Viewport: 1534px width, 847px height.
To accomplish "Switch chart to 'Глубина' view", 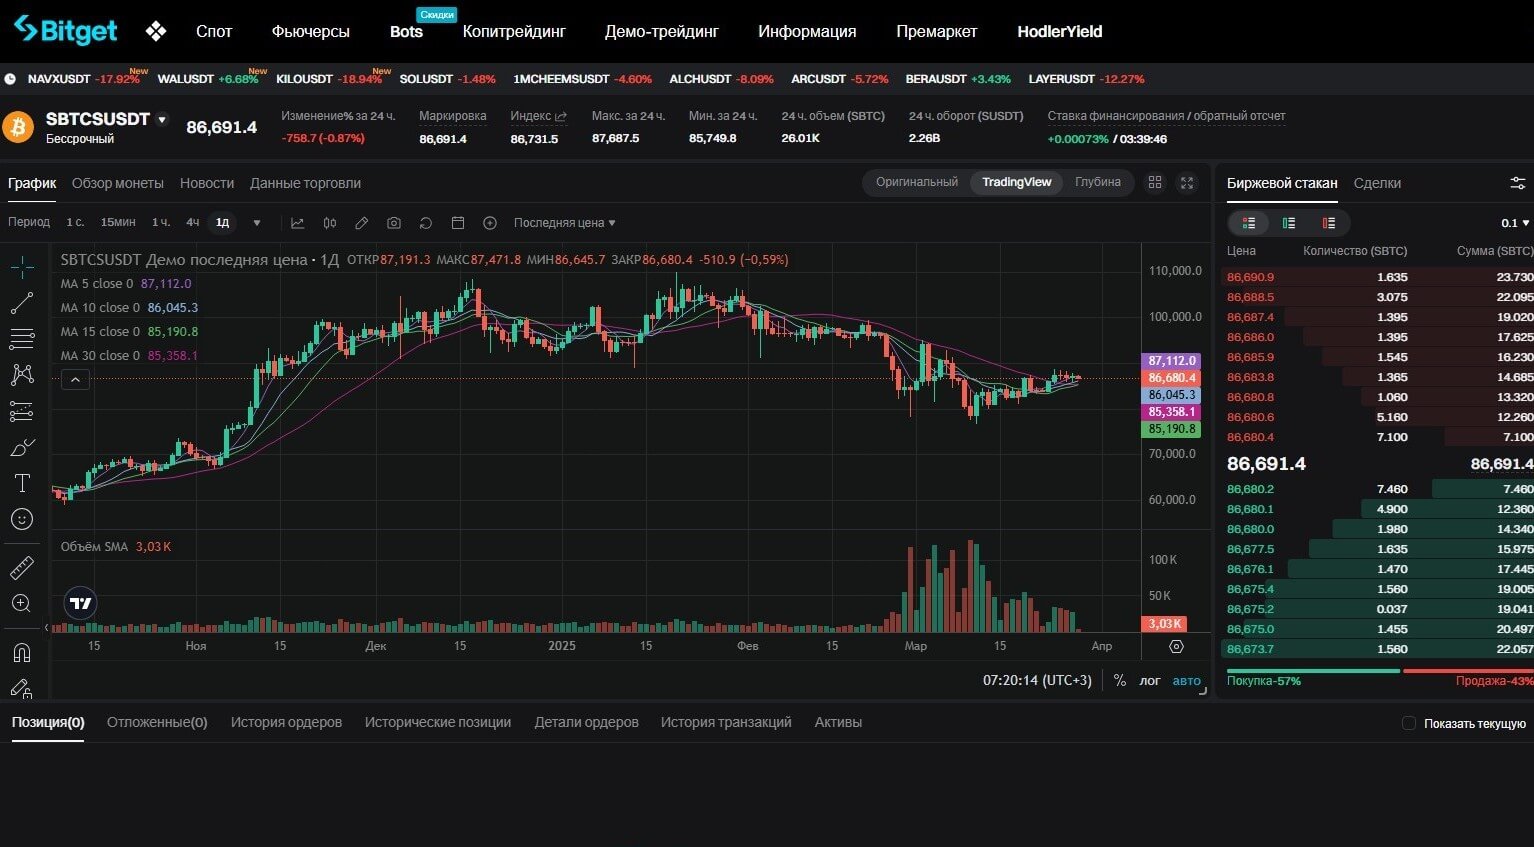I will (x=1097, y=182).
